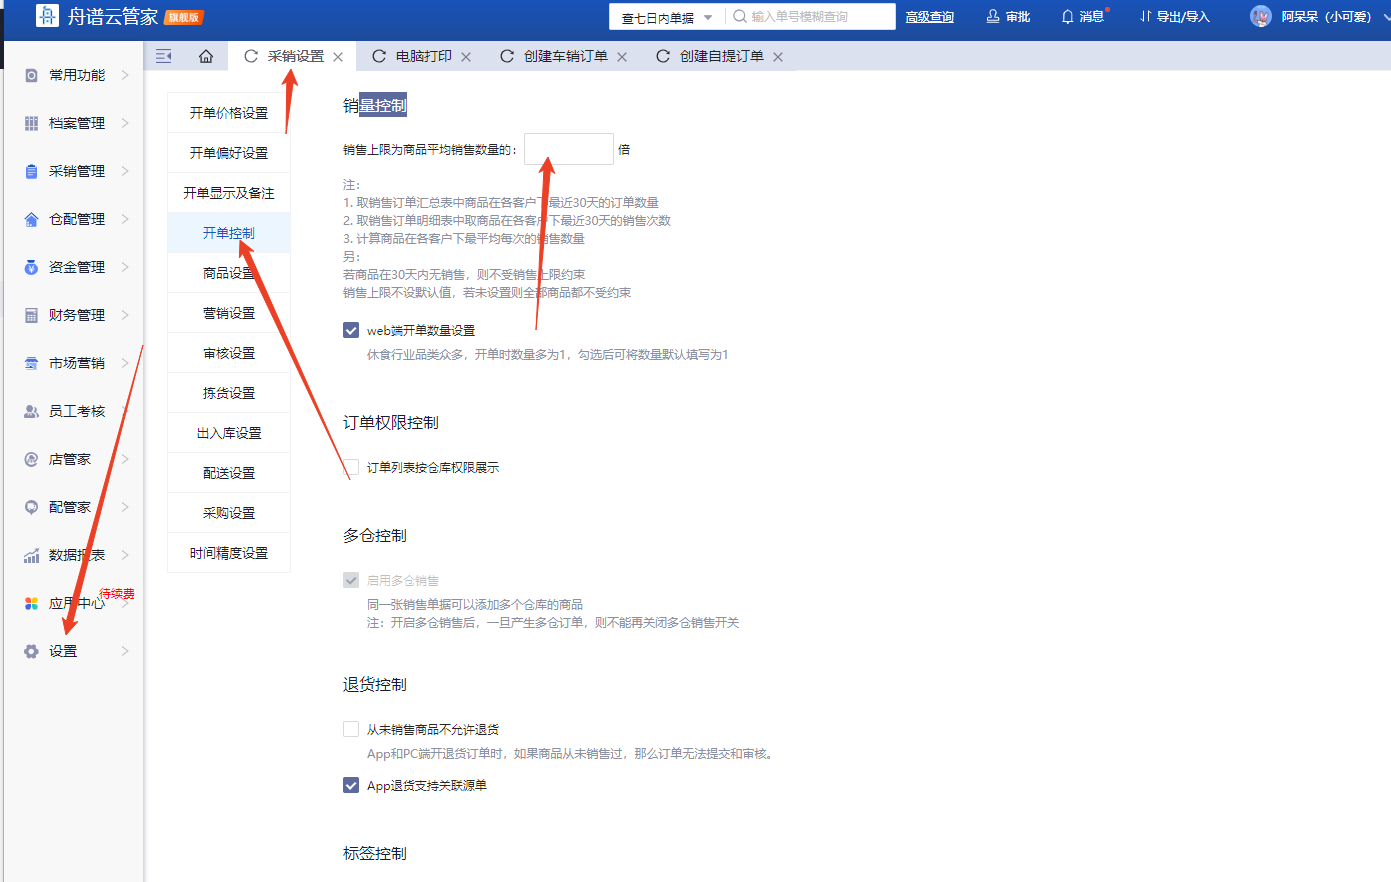Open the 消息 bell notifications
The height and width of the screenshot is (882, 1391).
tap(1068, 17)
